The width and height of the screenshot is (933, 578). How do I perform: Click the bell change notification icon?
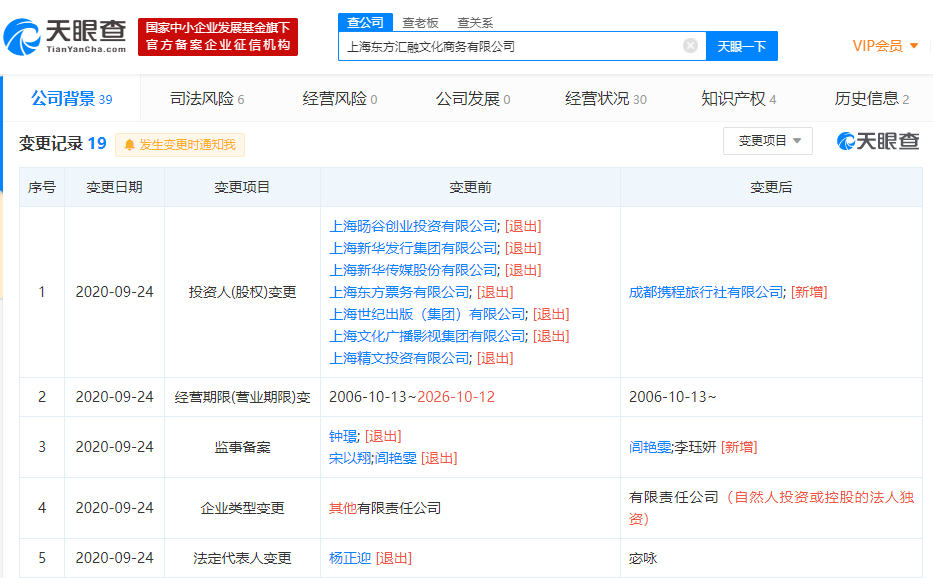pyautogui.click(x=129, y=145)
